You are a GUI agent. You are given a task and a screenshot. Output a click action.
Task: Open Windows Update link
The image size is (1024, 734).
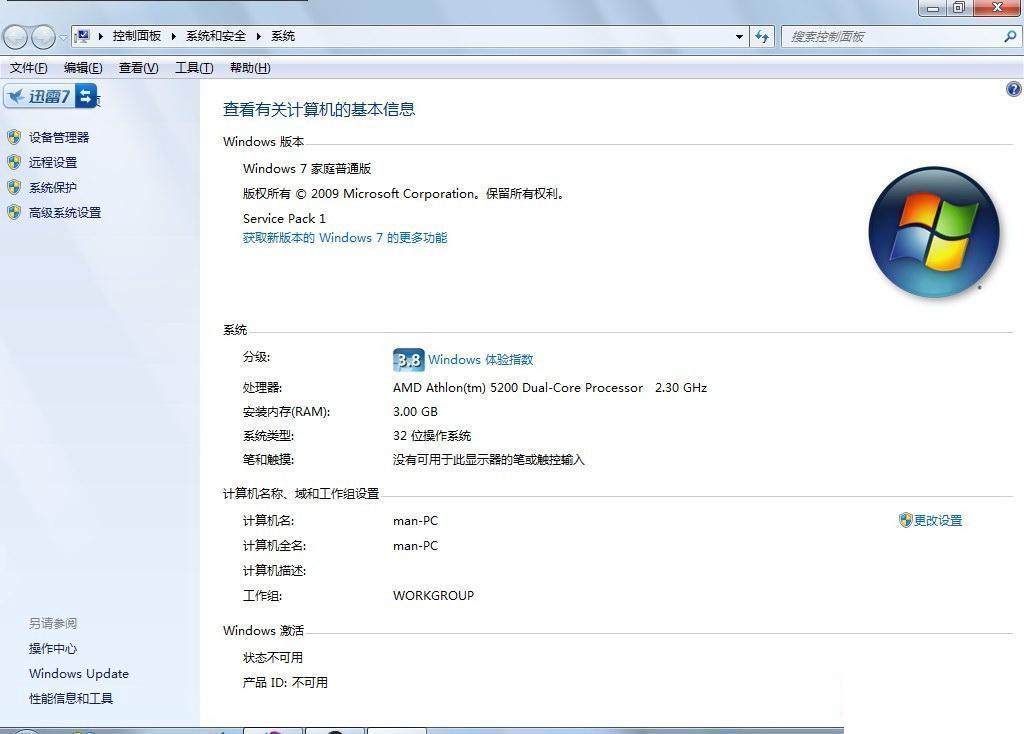point(79,673)
